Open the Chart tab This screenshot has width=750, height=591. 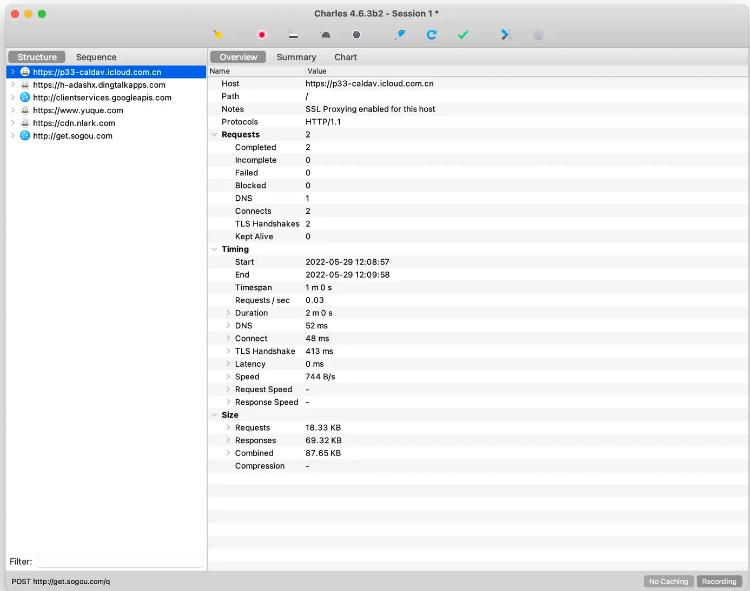coord(345,57)
